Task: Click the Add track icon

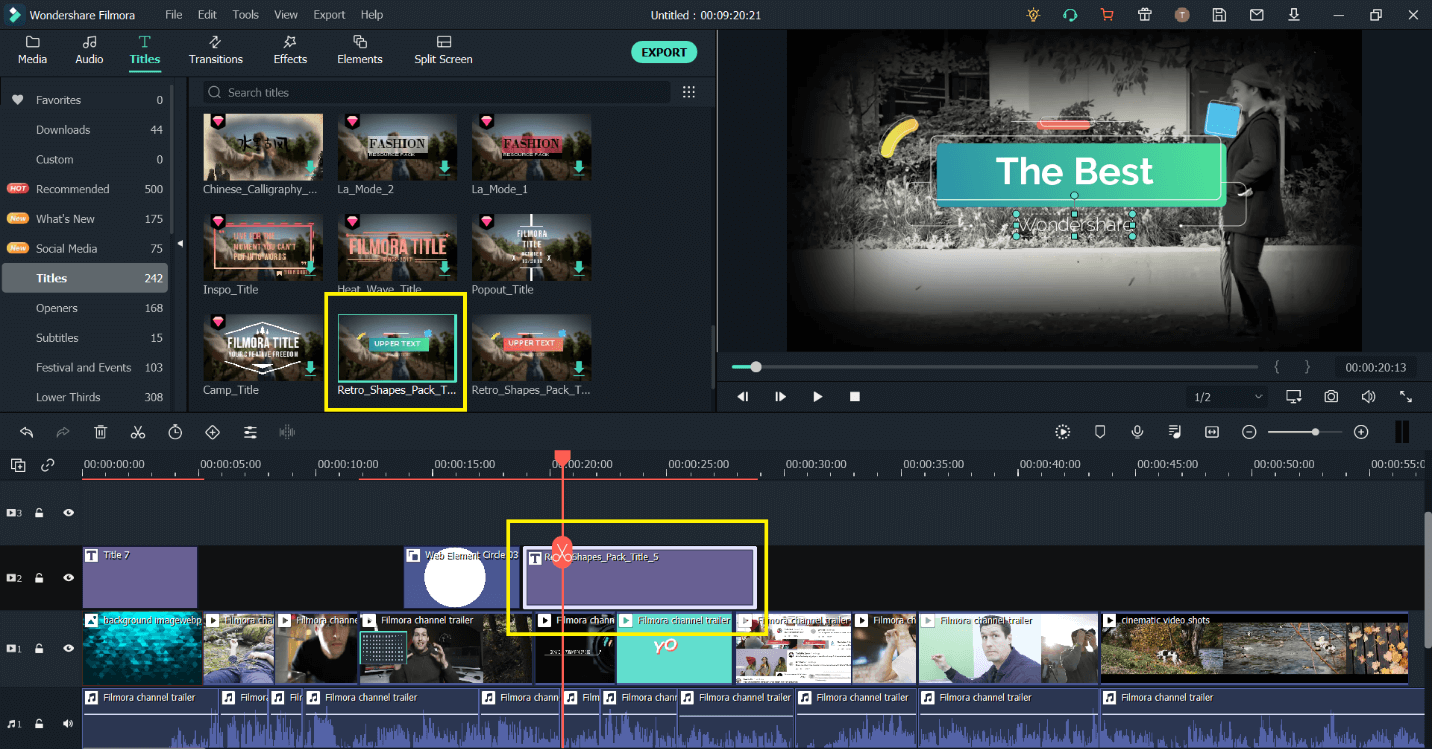Action: 18,465
